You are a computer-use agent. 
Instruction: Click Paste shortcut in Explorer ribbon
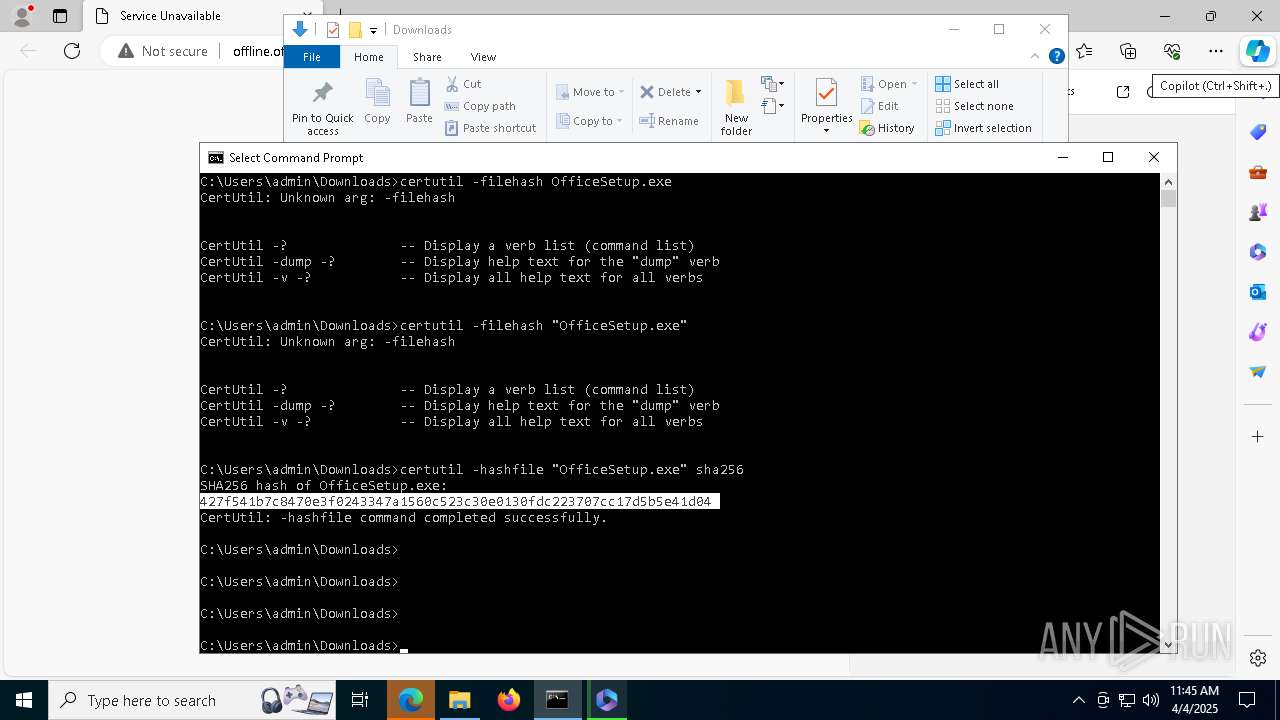490,128
